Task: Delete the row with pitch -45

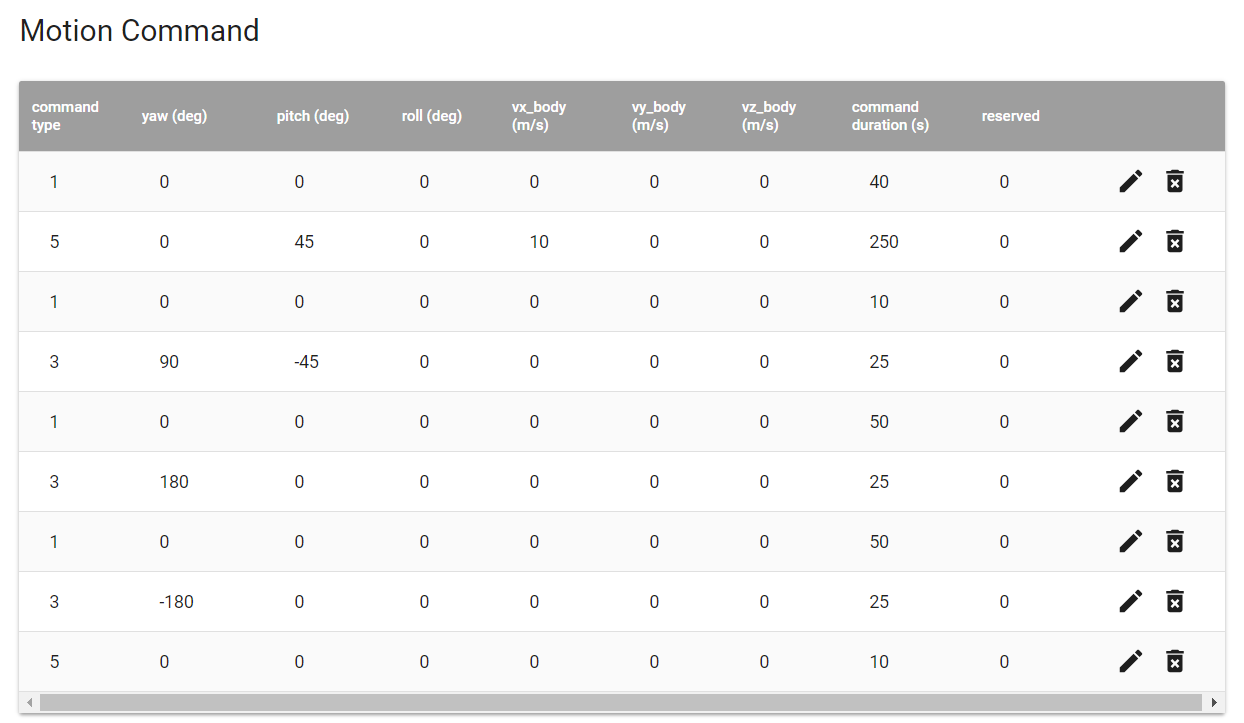Action: tap(1175, 361)
